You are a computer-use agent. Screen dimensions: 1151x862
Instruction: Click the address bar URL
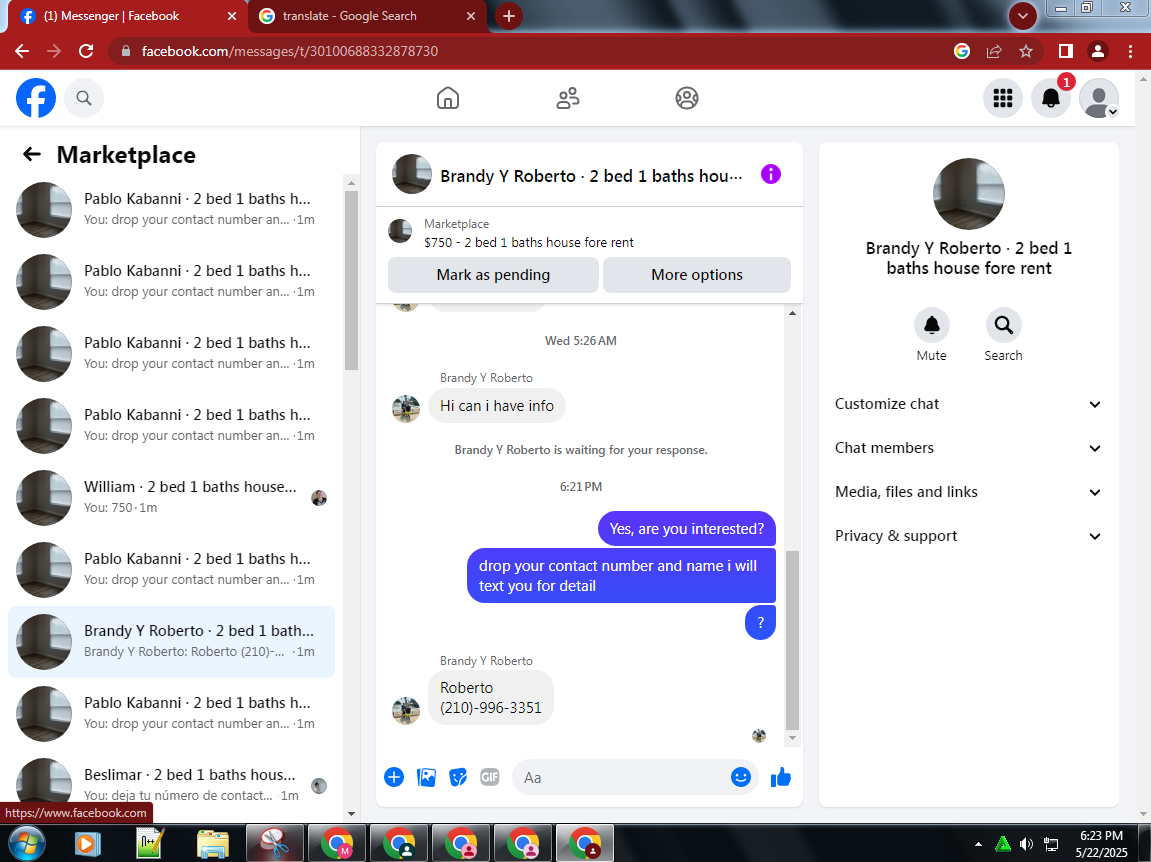[x=290, y=51]
